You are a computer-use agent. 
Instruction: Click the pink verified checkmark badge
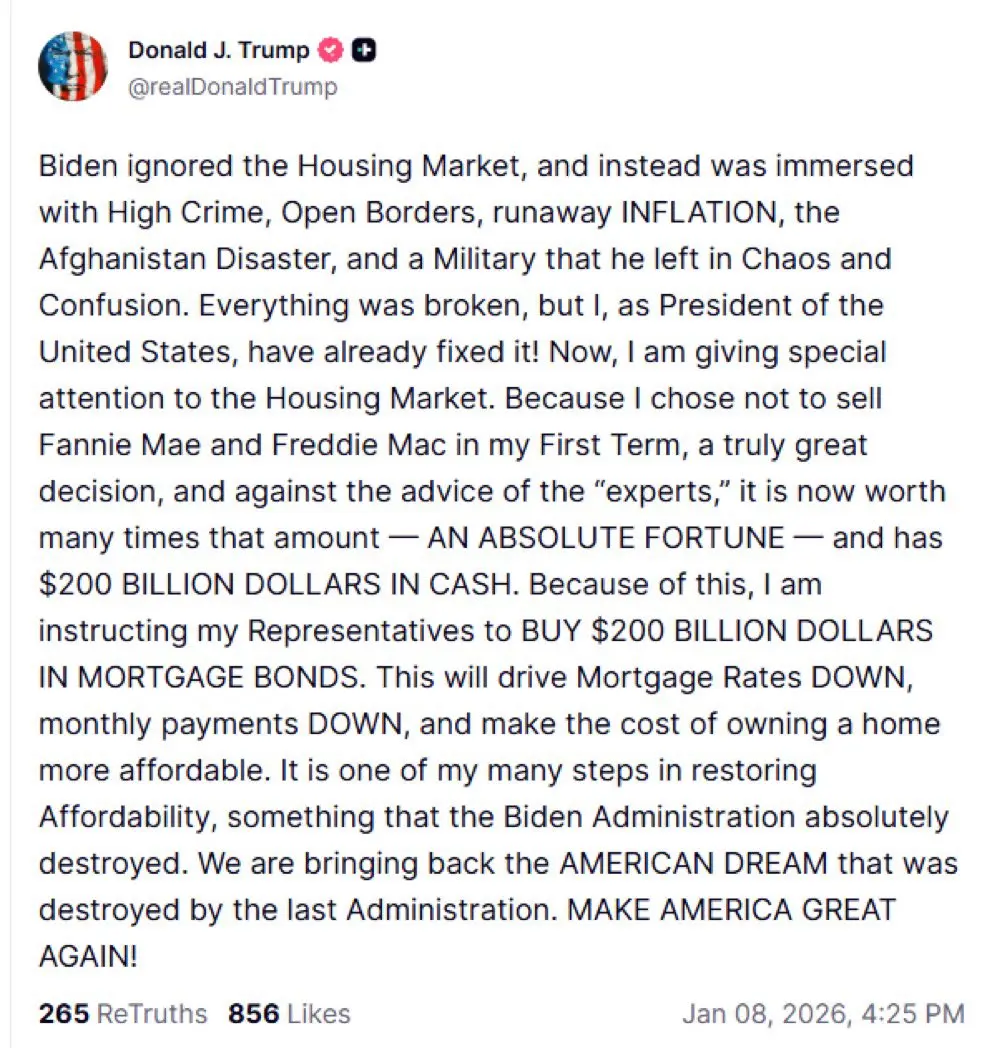[331, 50]
